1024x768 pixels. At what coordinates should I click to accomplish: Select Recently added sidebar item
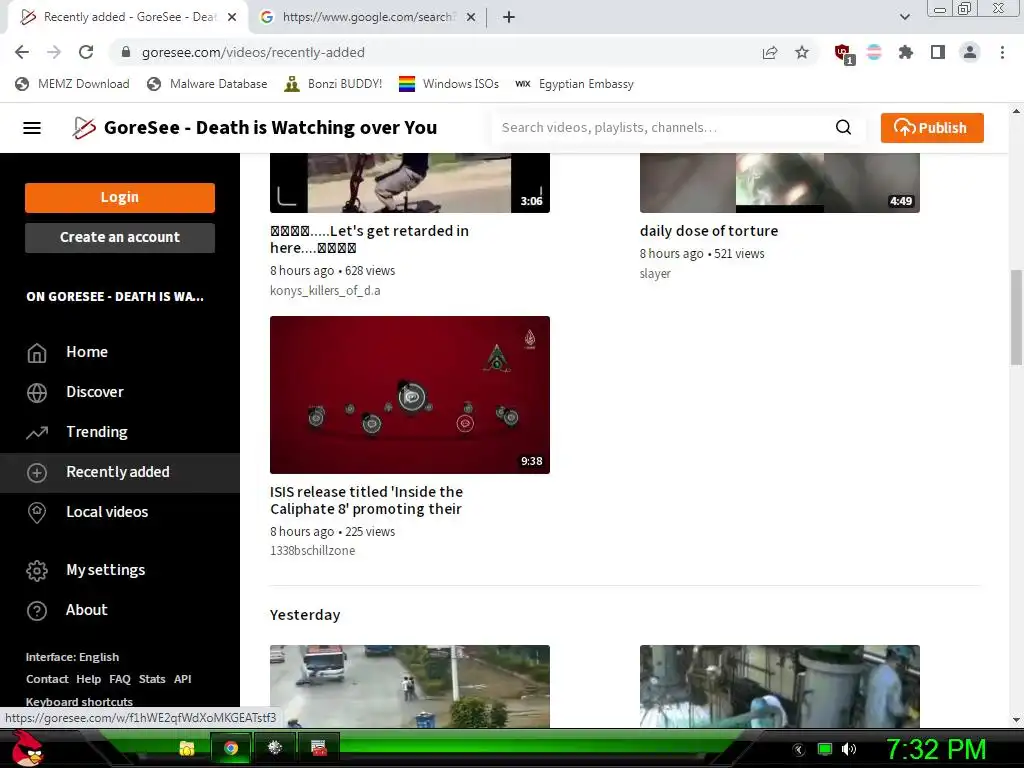[x=120, y=472]
